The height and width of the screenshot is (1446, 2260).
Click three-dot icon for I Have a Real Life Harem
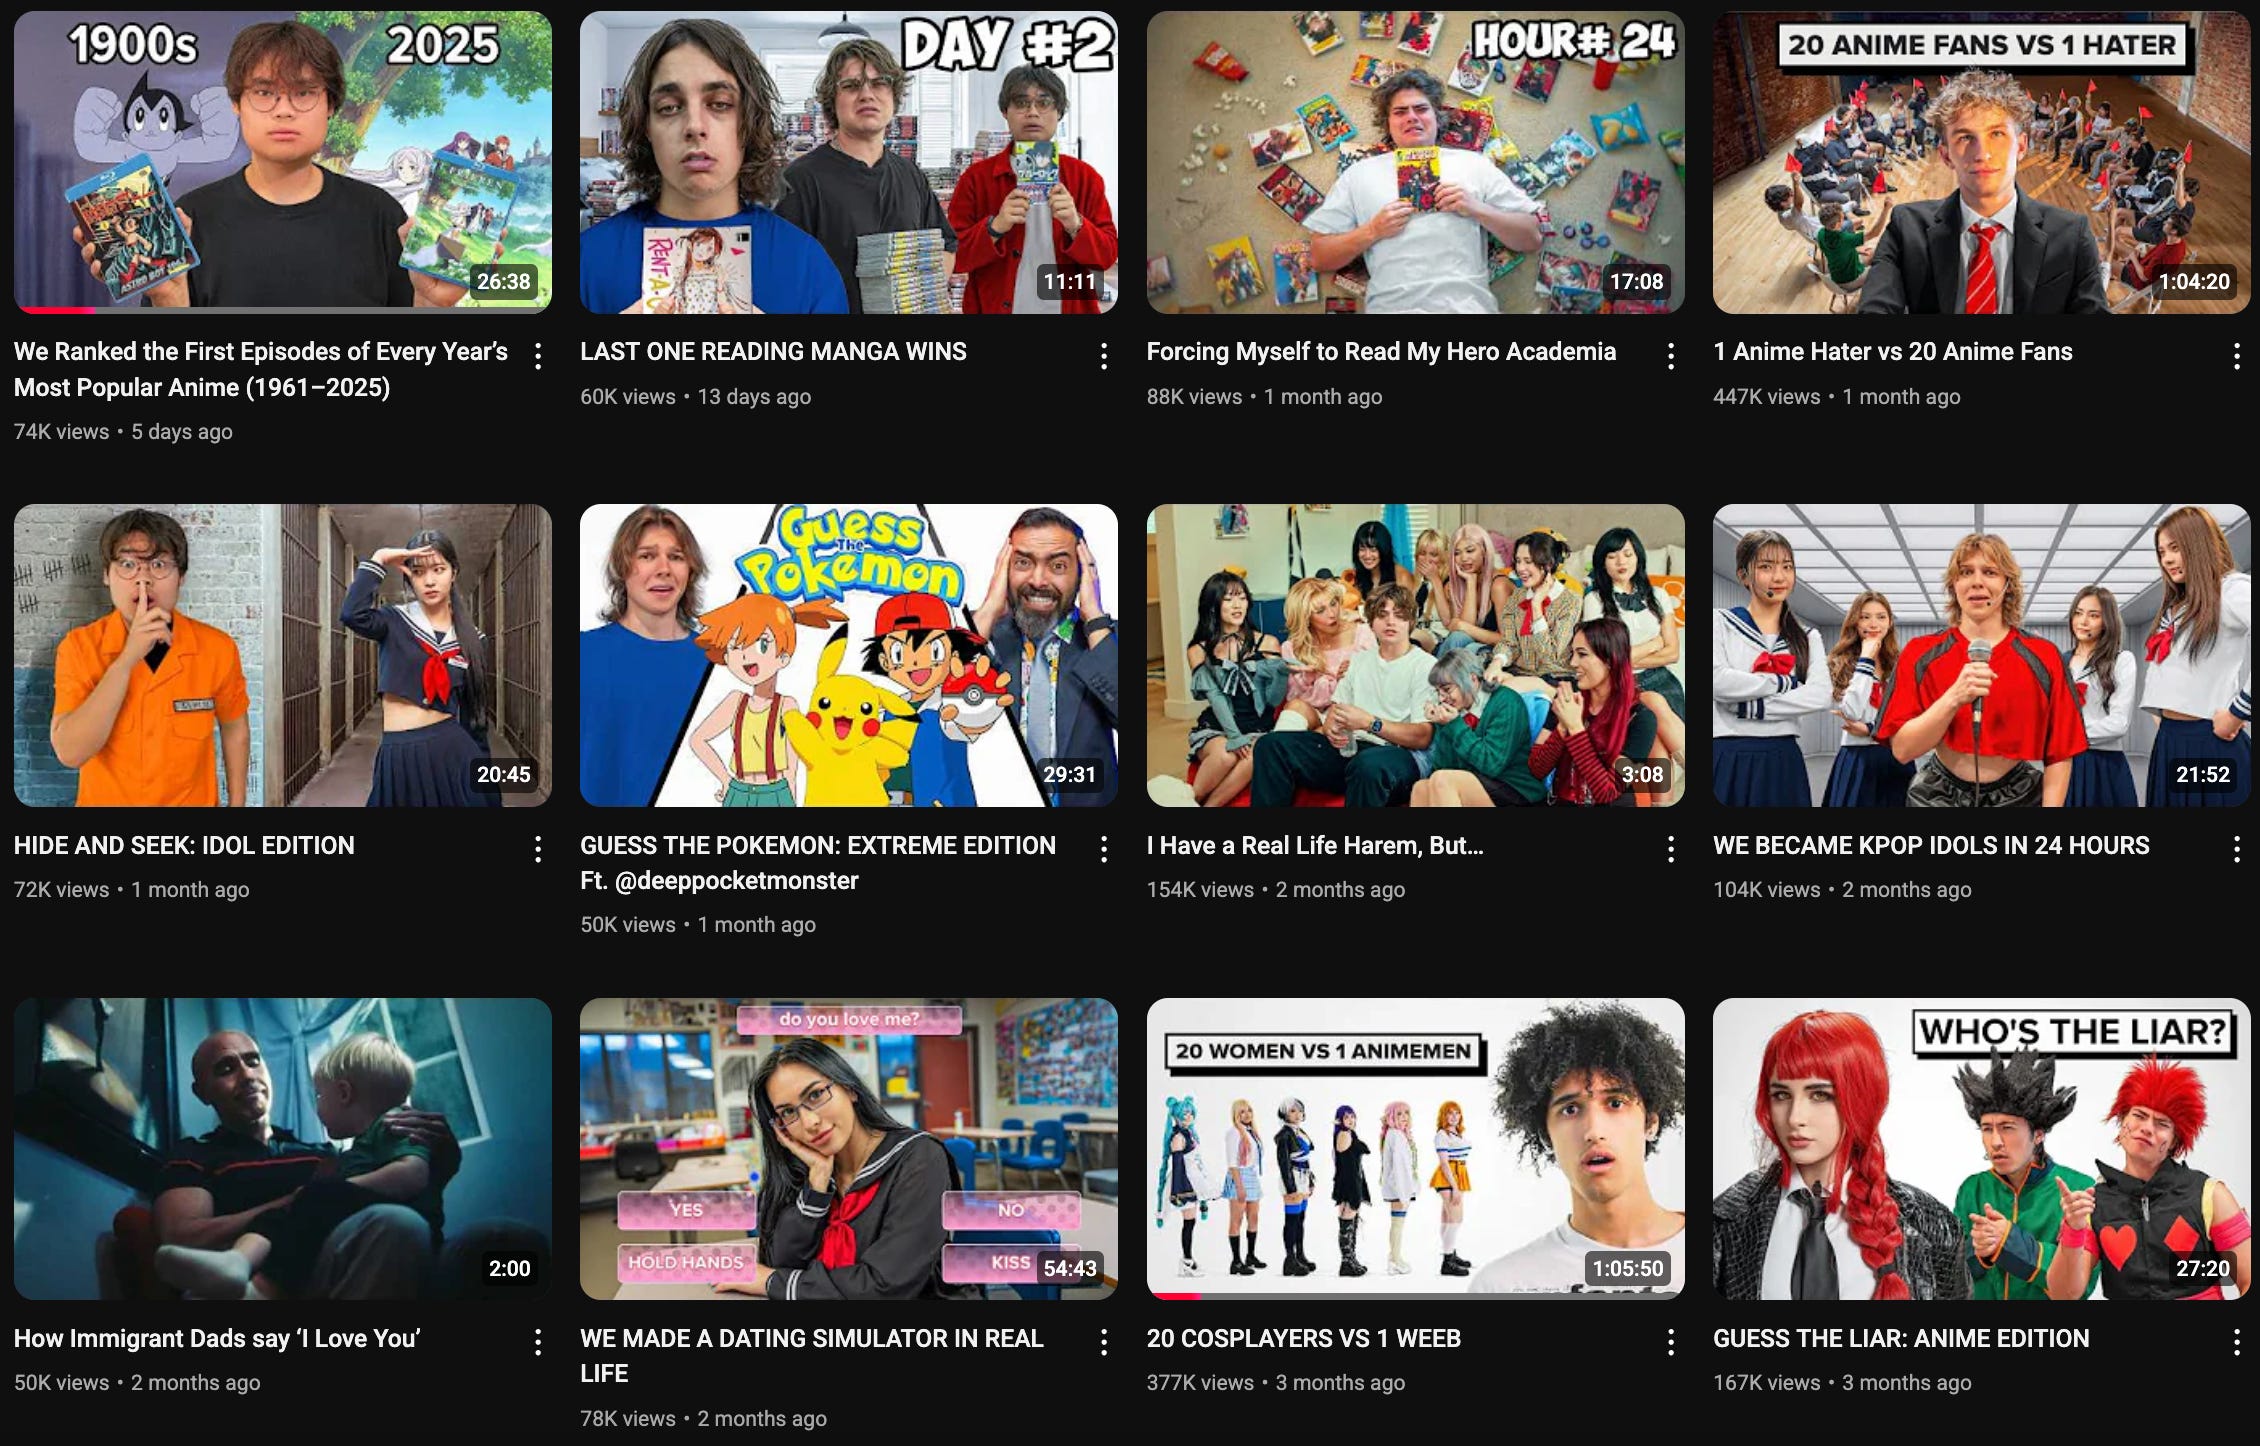pyautogui.click(x=1670, y=850)
